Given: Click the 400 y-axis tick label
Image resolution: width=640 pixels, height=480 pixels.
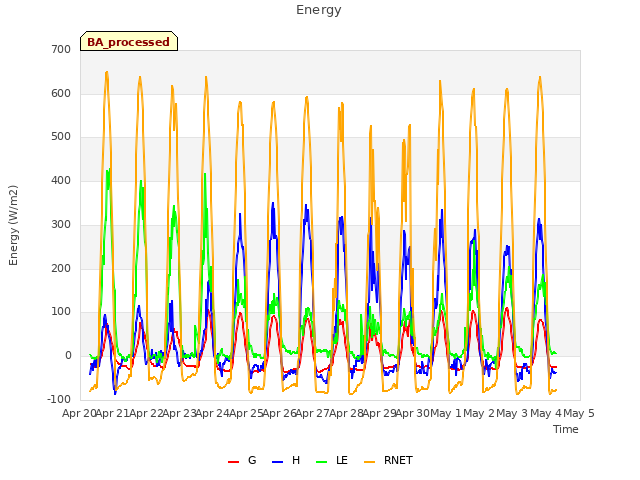Looking at the screenshot, I should click(x=61, y=180).
